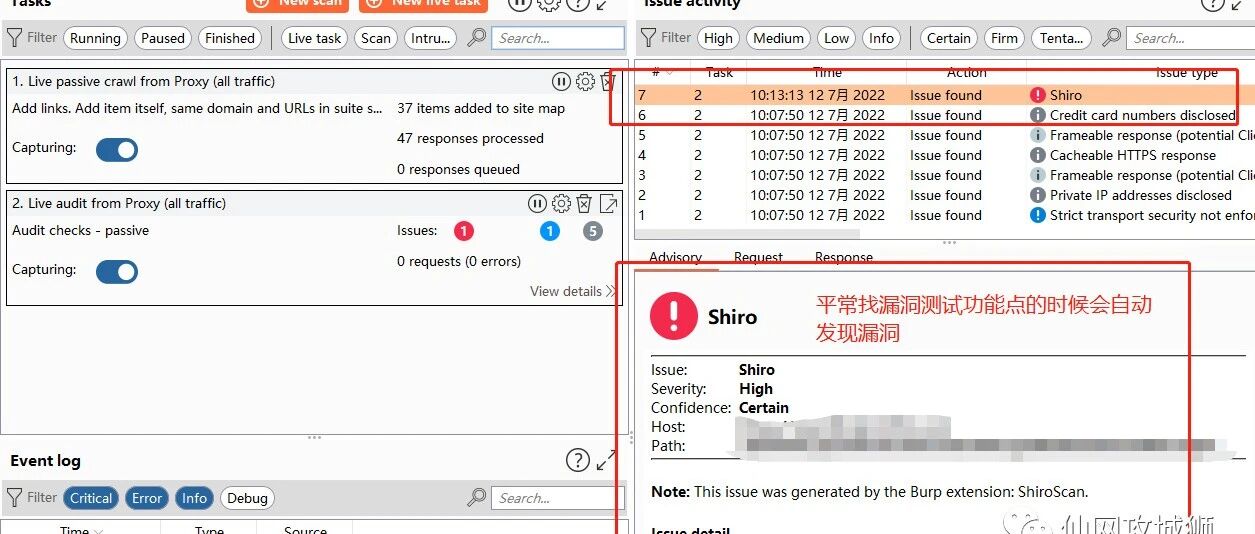Pause the Live audit from Proxy task
The height and width of the screenshot is (534, 1255).
[538, 204]
